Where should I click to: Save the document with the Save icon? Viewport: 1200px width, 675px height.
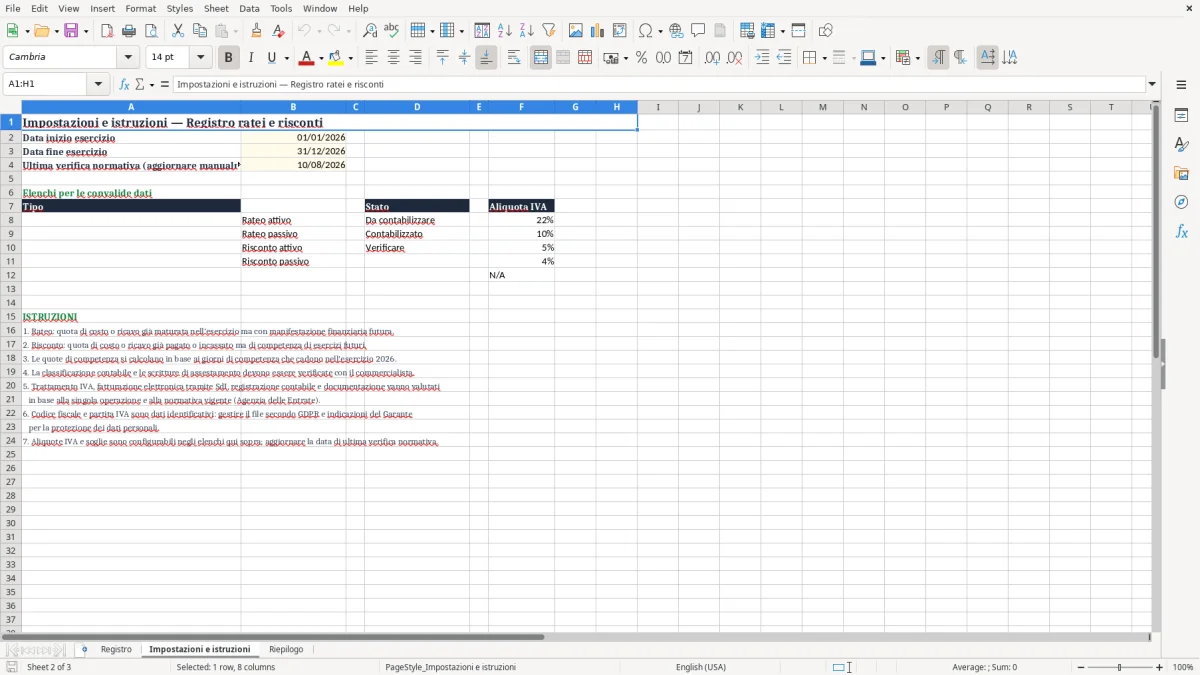pyautogui.click(x=71, y=31)
